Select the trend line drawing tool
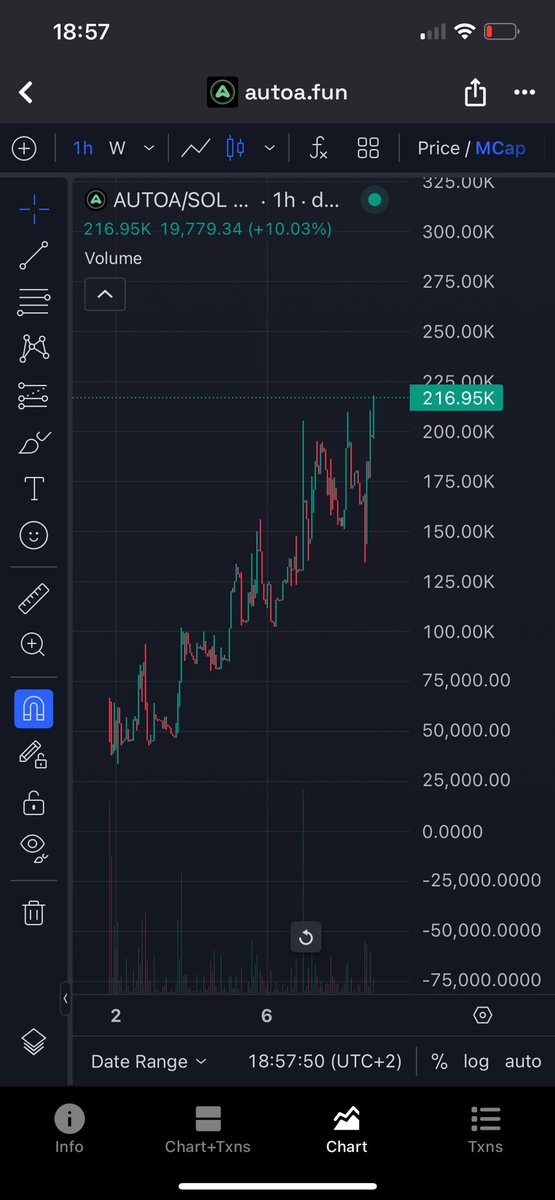Image resolution: width=555 pixels, height=1200 pixels. (34, 254)
